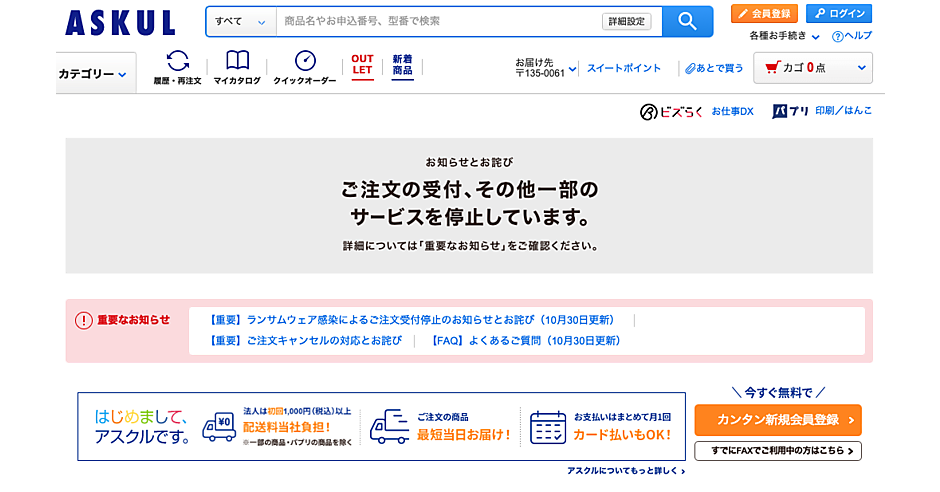This screenshot has height=492, width=940.
Task: Click the 最短当日お届け truck icon
Action: click(389, 427)
